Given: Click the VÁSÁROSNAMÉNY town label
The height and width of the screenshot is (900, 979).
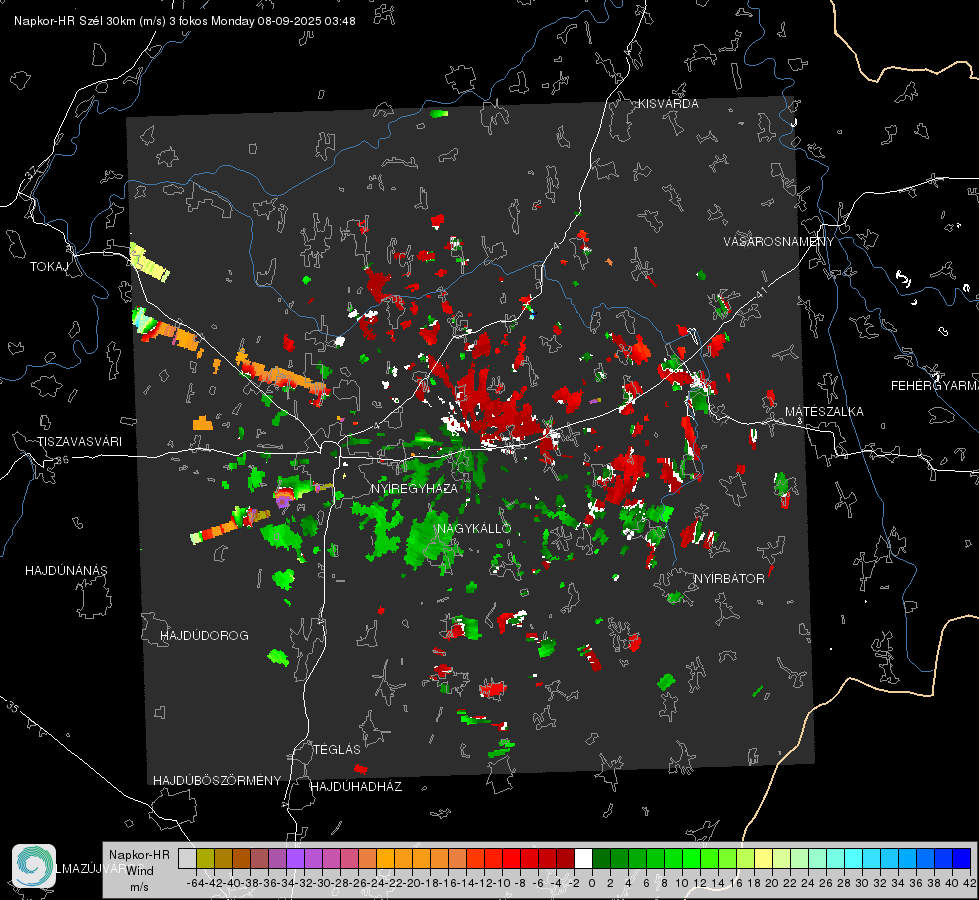Looking at the screenshot, I should (779, 242).
